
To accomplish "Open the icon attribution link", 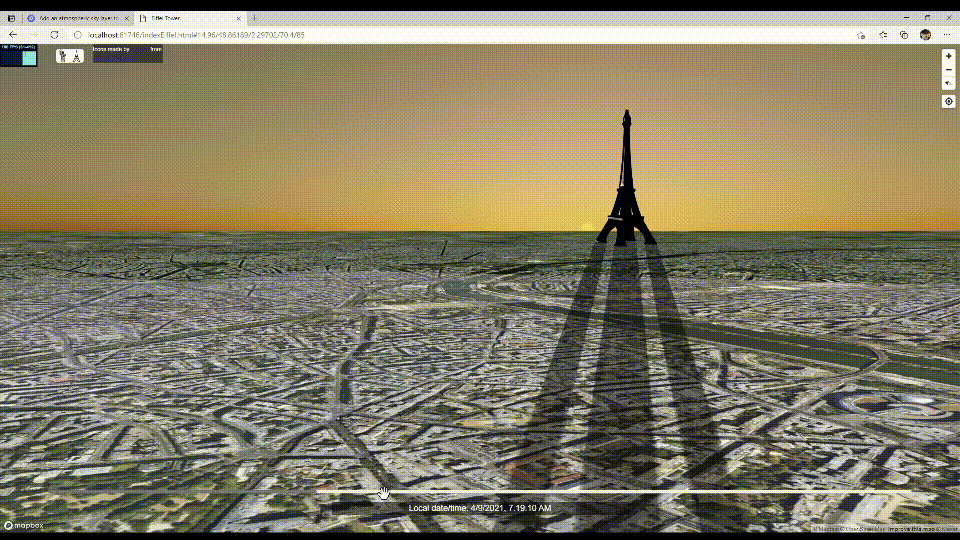I will click(x=114, y=58).
